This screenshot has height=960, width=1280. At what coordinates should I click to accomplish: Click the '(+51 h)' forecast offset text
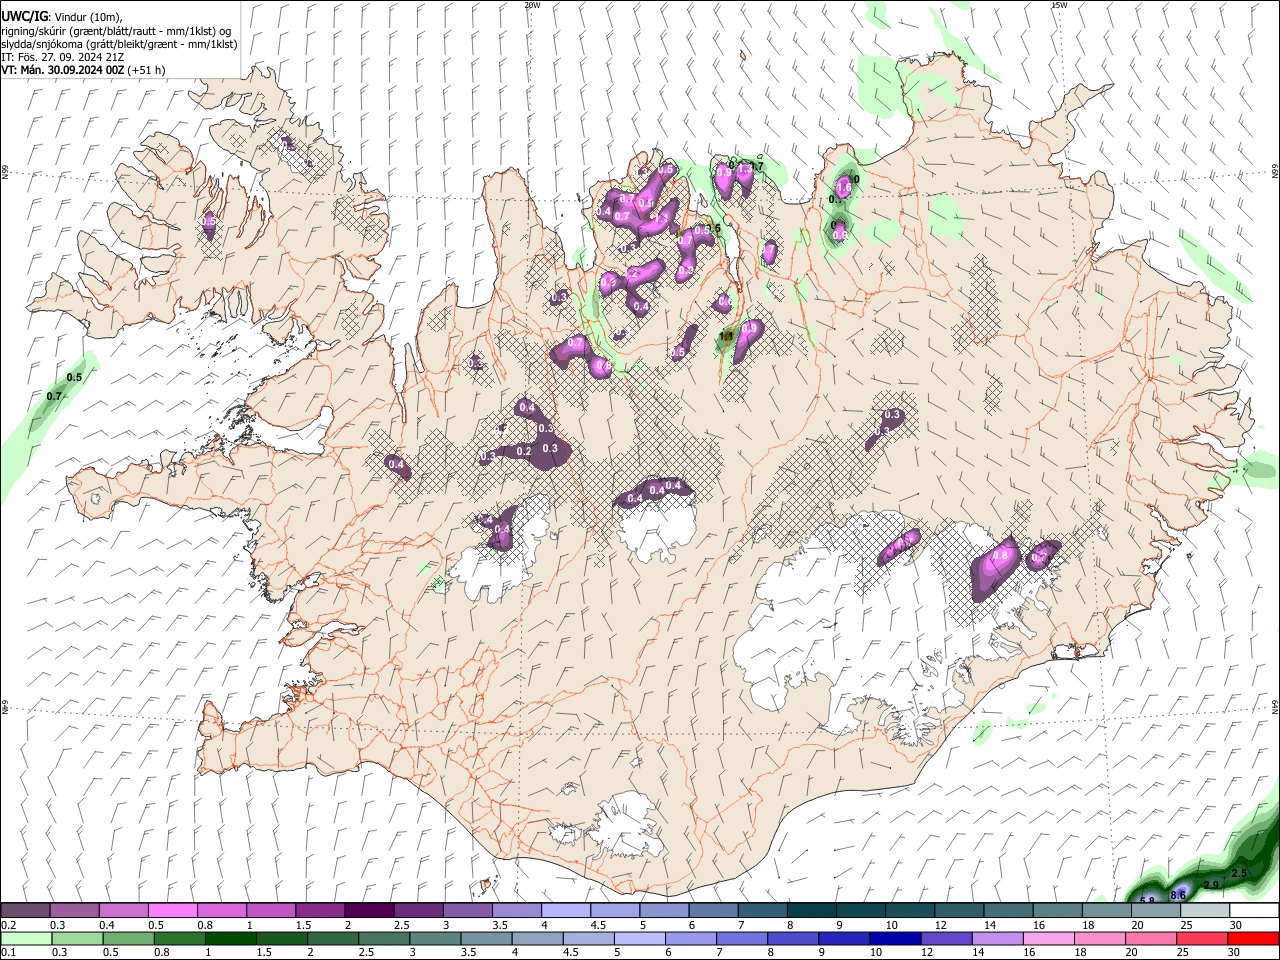click(x=147, y=70)
